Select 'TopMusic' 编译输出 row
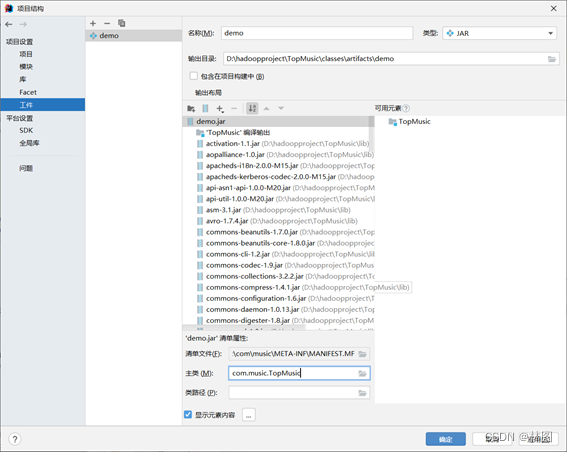The image size is (567, 452). [278, 132]
